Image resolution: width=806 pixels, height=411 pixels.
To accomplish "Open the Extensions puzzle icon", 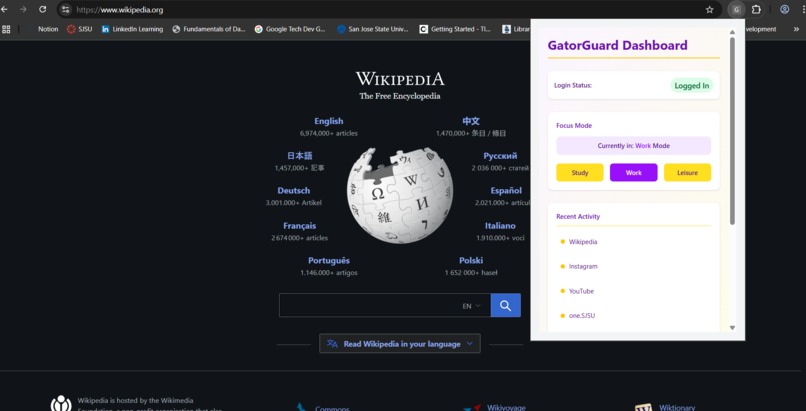I will (756, 9).
